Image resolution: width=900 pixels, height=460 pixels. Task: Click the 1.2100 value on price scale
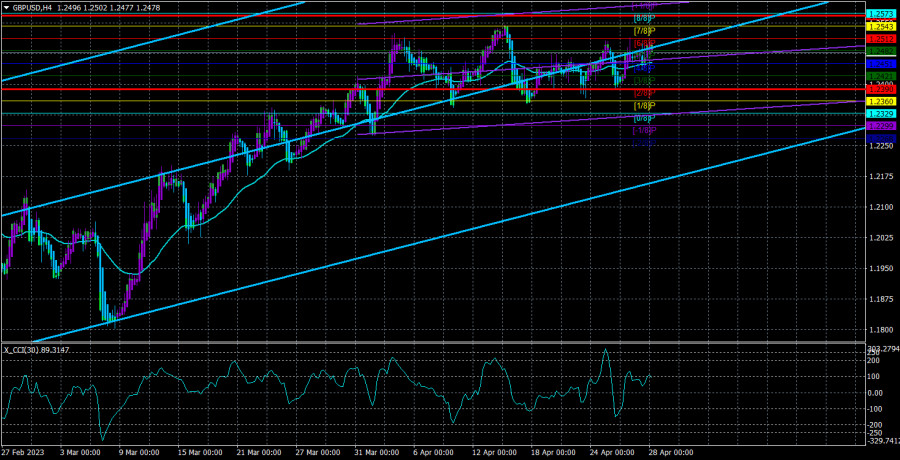881,207
